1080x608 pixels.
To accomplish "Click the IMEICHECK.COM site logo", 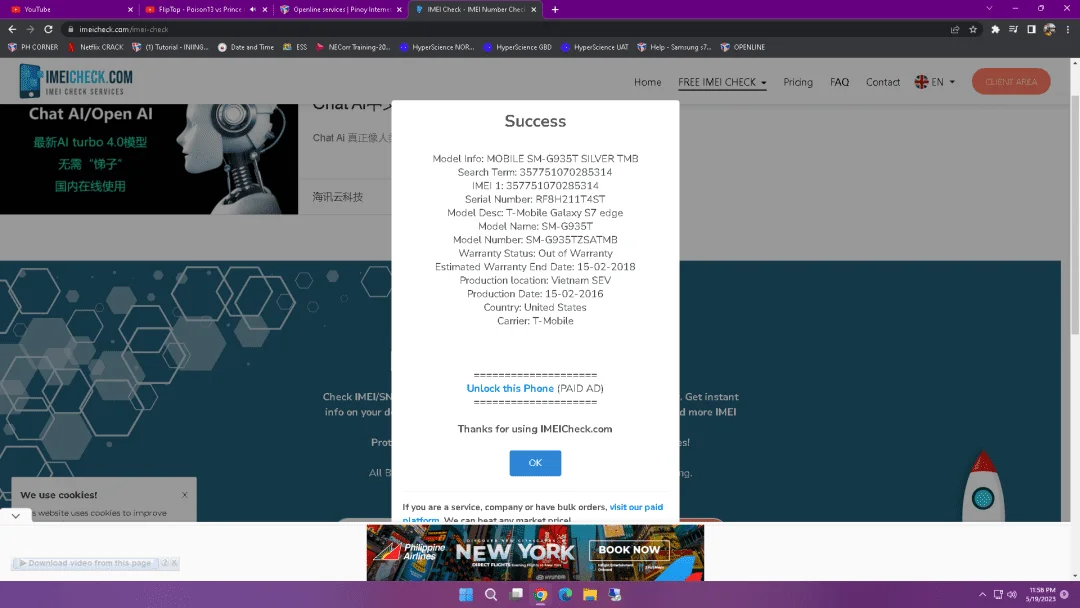I will [76, 81].
